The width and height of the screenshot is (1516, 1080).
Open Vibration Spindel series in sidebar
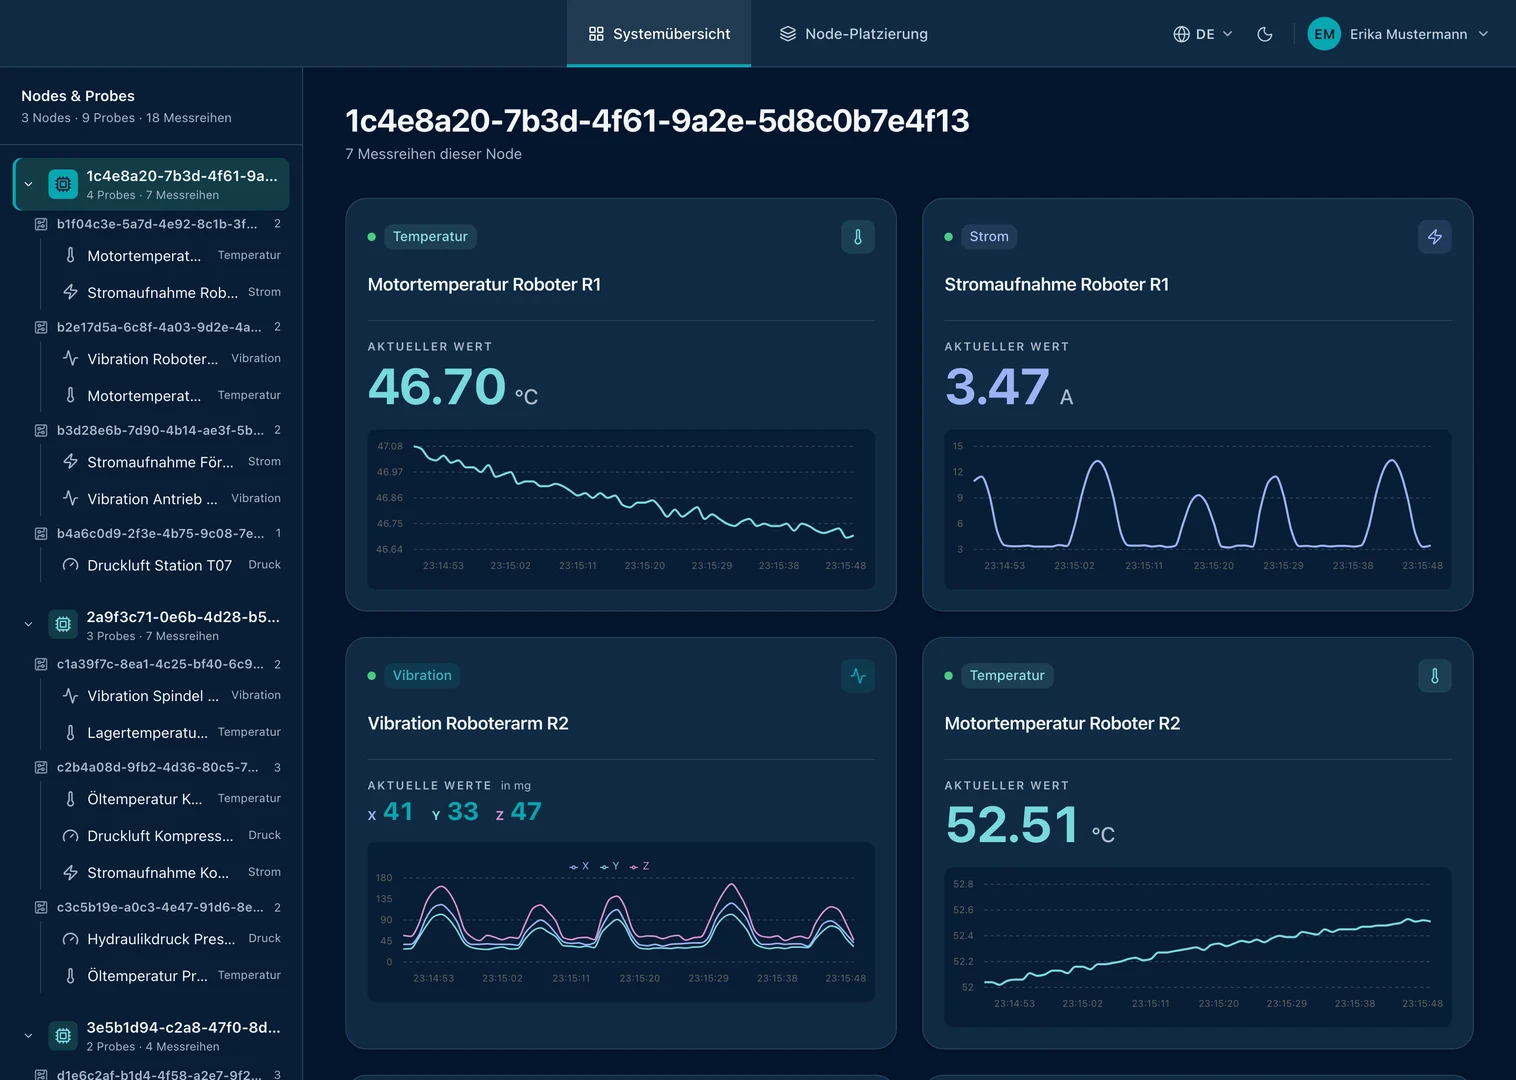[171, 696]
